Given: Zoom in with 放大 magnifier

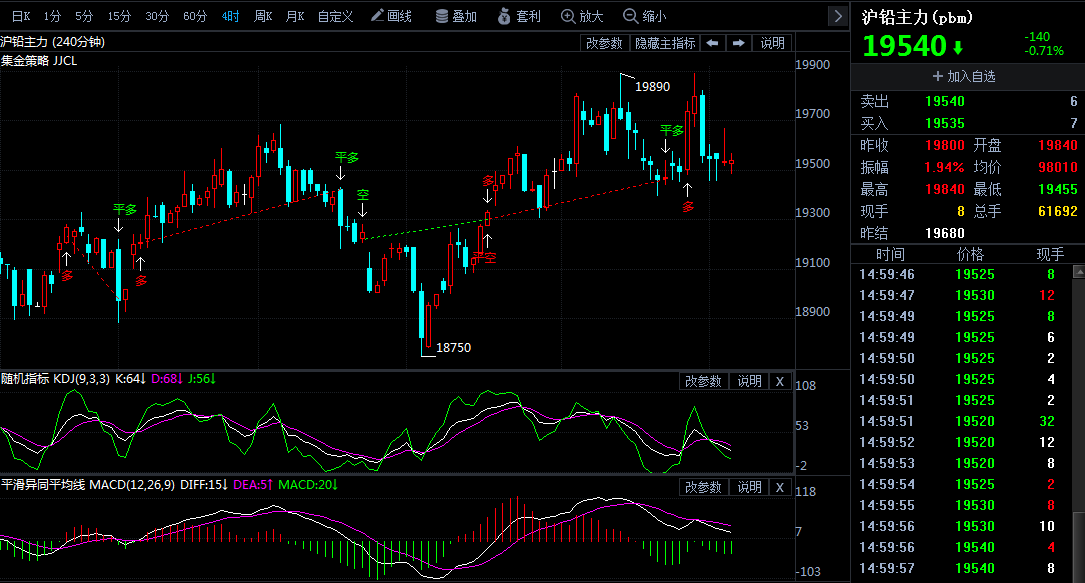Looking at the screenshot, I should [x=582, y=16].
